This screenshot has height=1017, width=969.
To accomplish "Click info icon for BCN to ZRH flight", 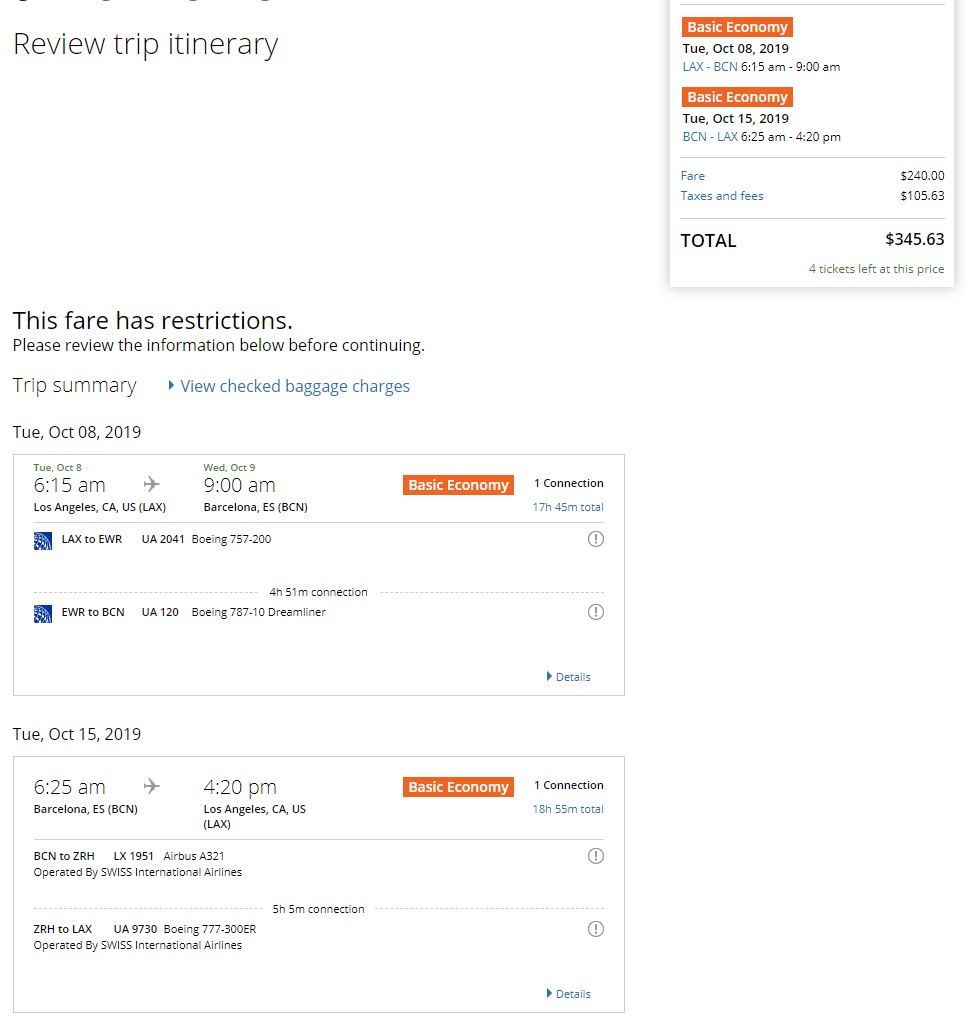I will click(x=595, y=856).
